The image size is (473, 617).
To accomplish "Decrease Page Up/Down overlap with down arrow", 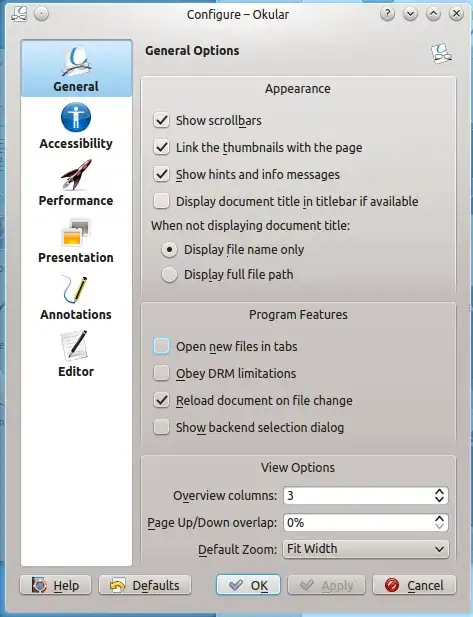I will point(440,526).
